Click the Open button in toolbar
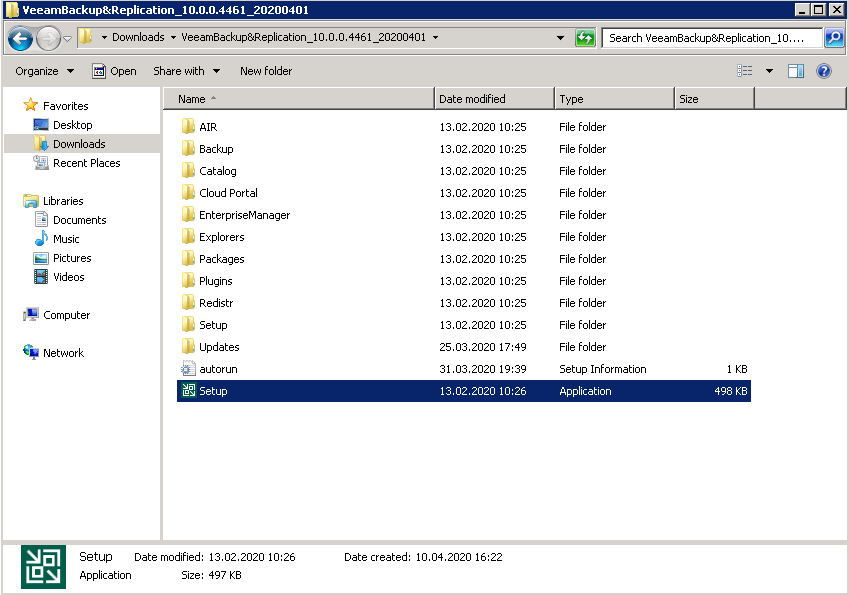849x595 pixels. tap(114, 71)
